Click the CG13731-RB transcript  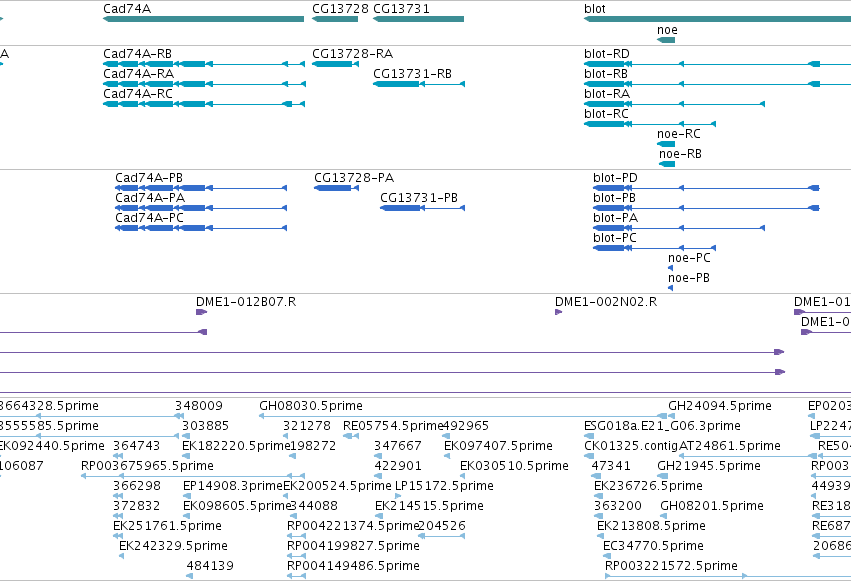point(419,84)
